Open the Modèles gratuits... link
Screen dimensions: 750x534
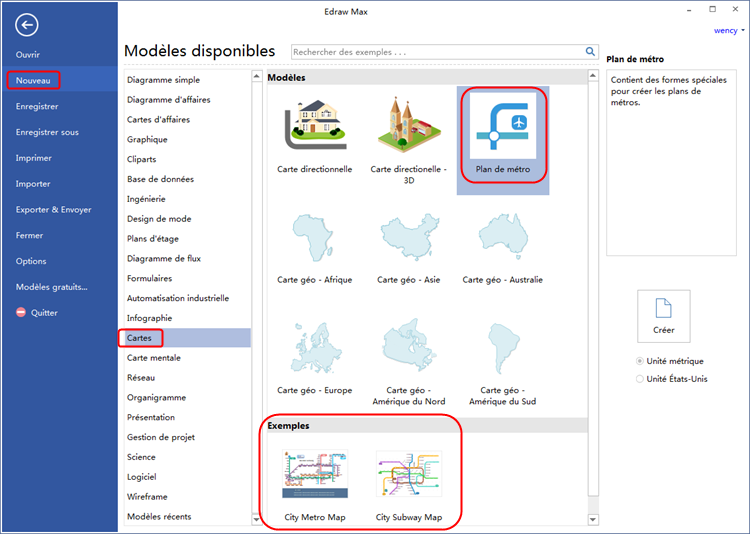pos(52,287)
